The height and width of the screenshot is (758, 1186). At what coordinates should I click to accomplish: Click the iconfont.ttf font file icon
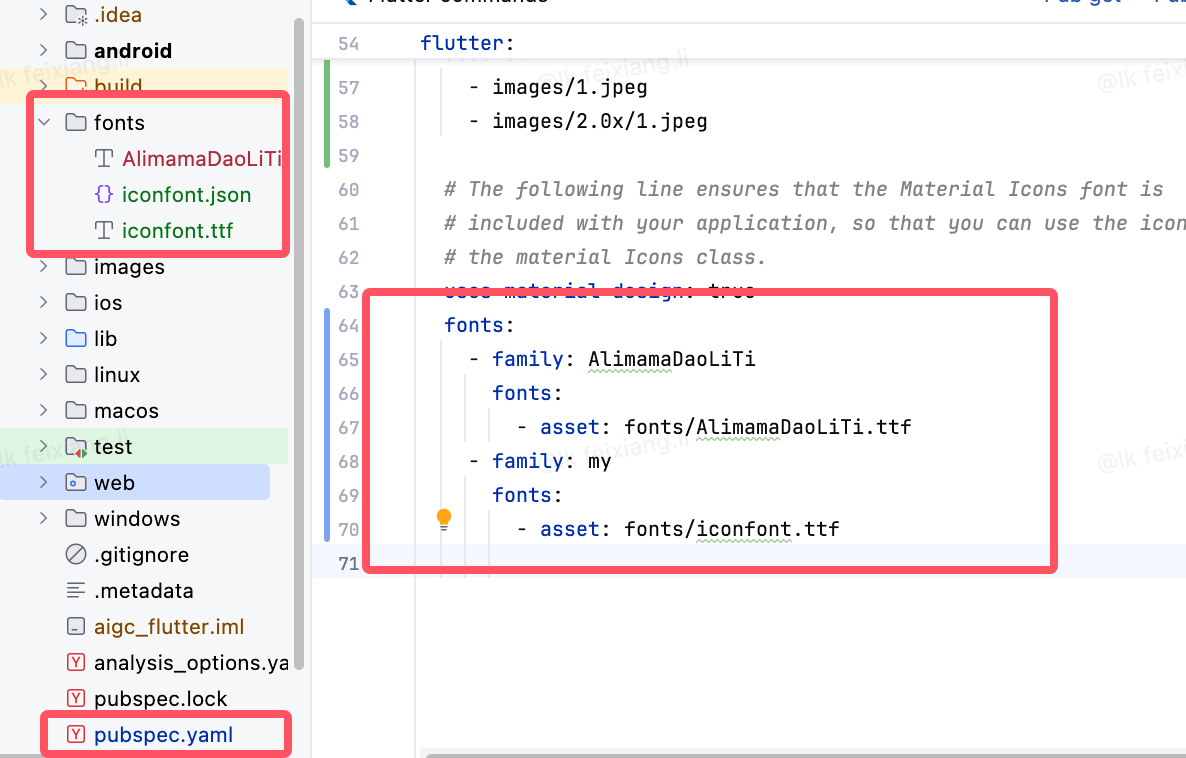104,230
